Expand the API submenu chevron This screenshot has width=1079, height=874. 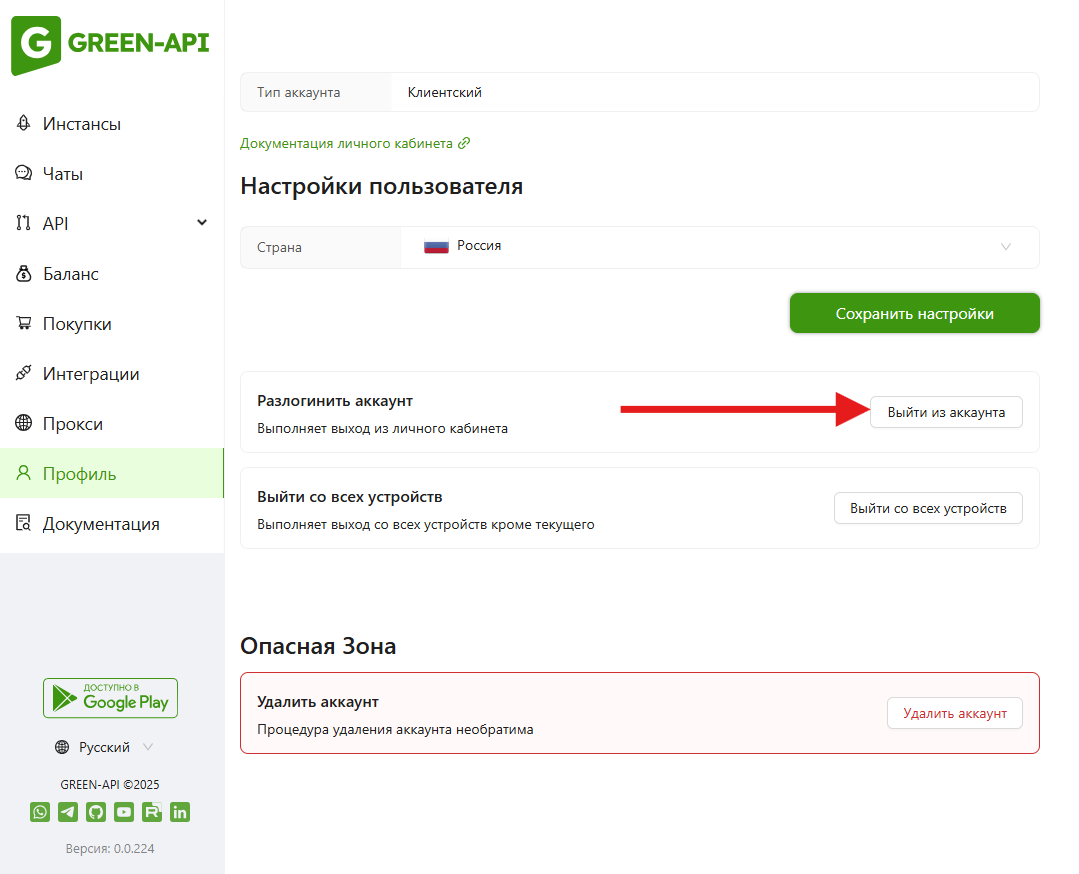[202, 223]
